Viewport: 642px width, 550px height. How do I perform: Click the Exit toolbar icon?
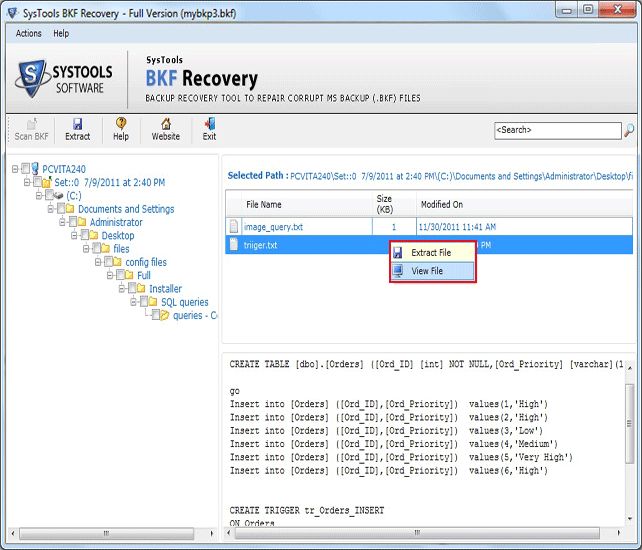coord(209,129)
